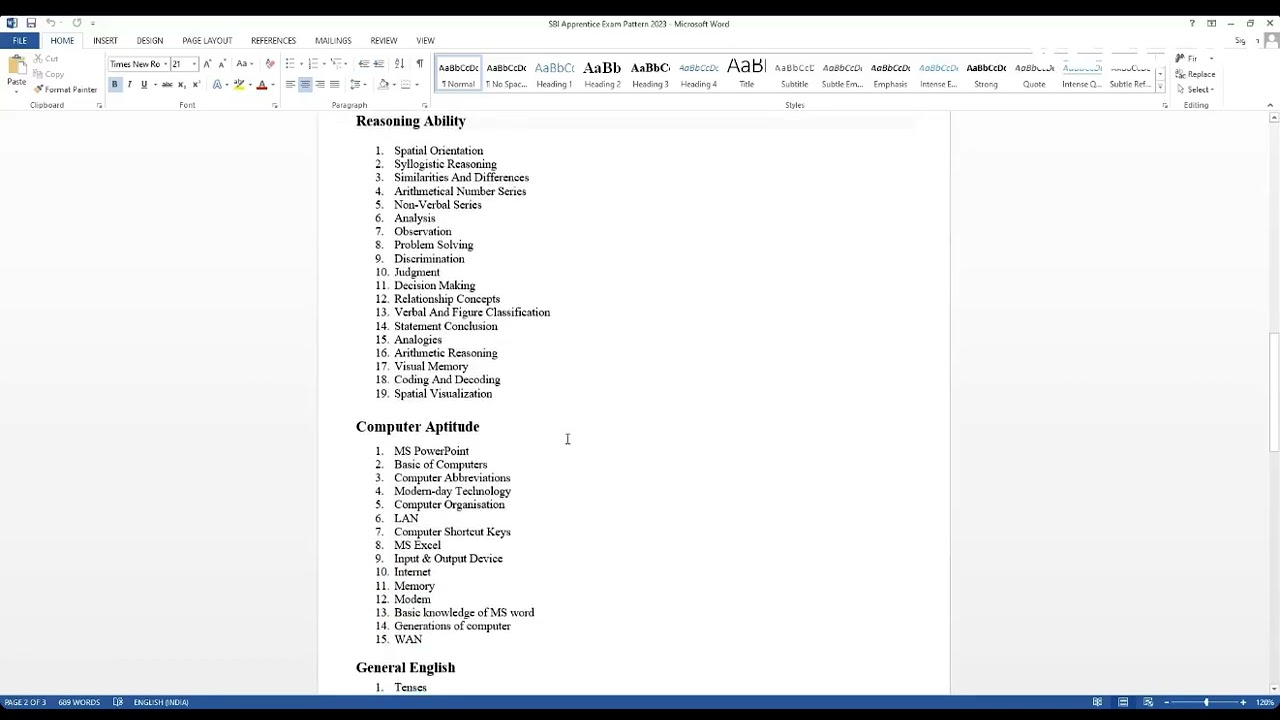The image size is (1280, 720).
Task: Switch to the MAILINGS tab
Action: point(333,41)
